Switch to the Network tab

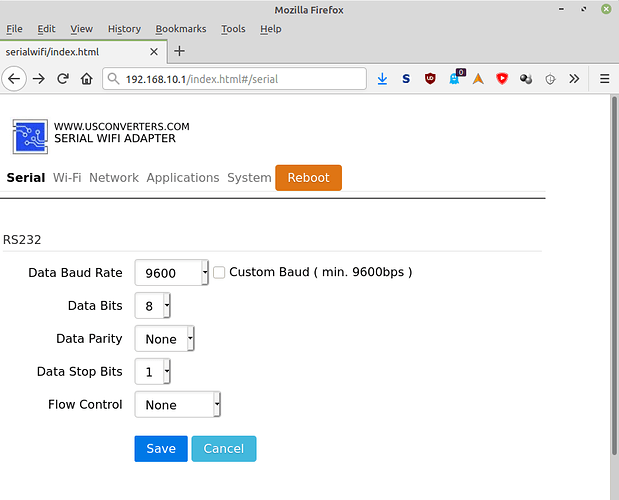point(114,178)
